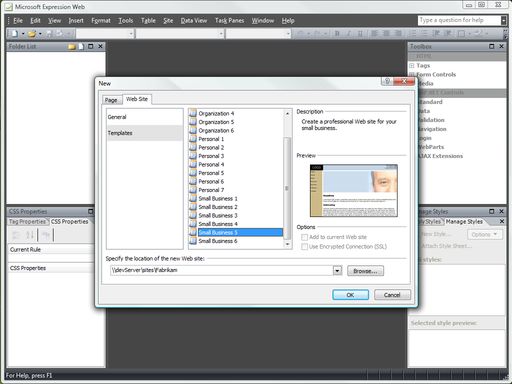Click the bulleted list toolbar icon
Screen dimensions: 512x384
[x=424, y=33]
